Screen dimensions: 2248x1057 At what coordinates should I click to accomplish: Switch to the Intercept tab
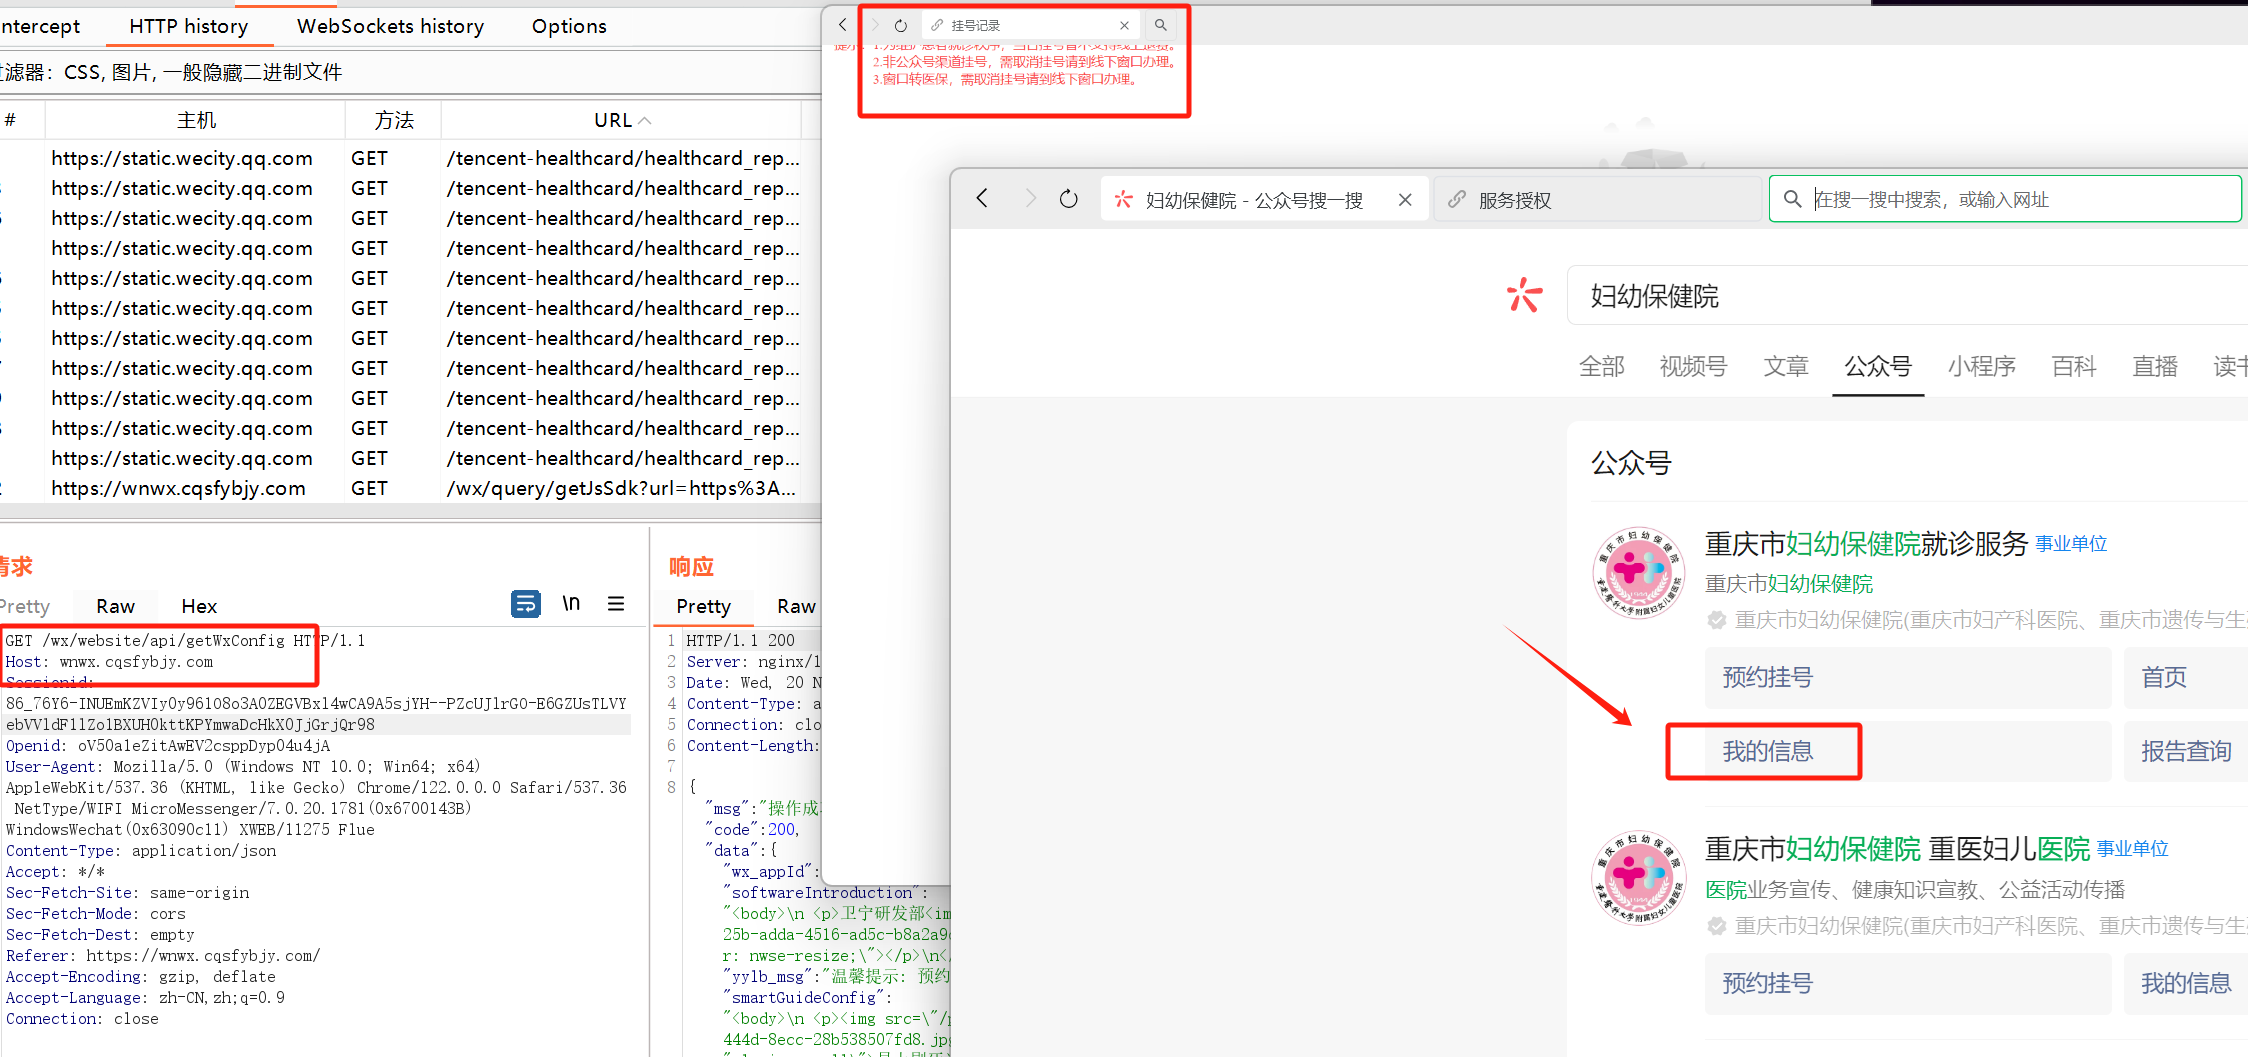pos(40,26)
